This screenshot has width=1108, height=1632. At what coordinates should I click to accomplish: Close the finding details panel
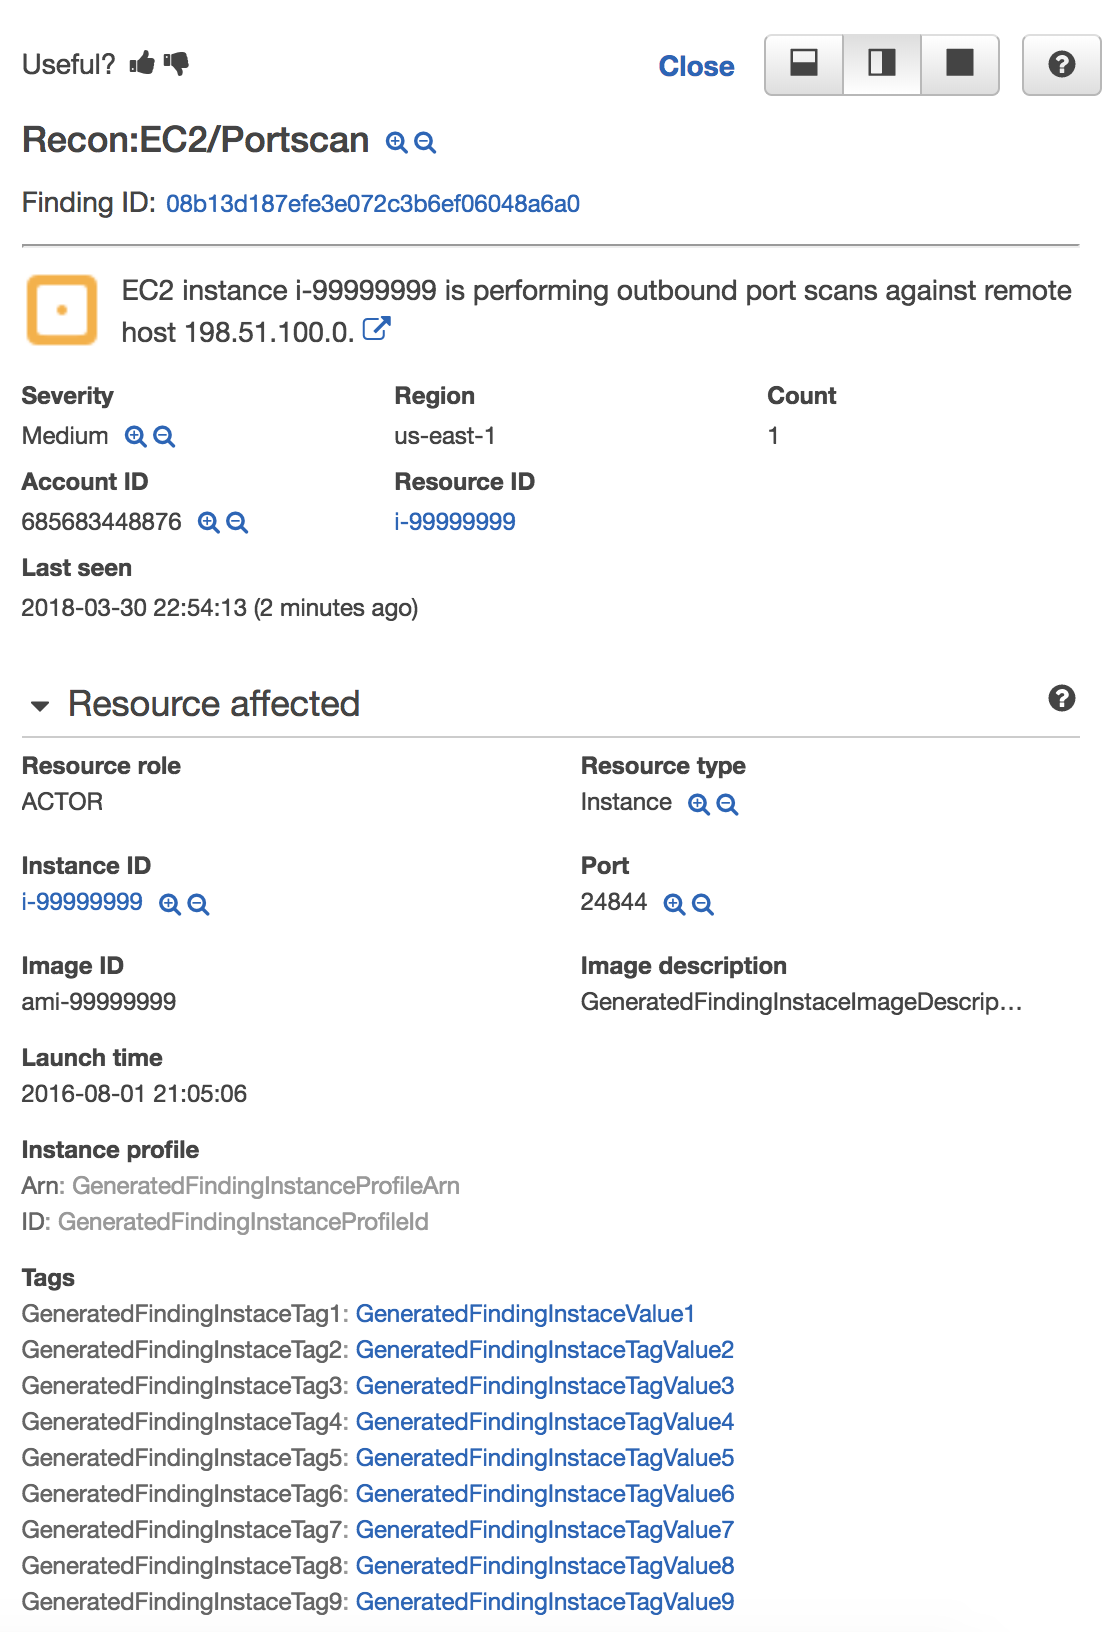[x=696, y=66]
